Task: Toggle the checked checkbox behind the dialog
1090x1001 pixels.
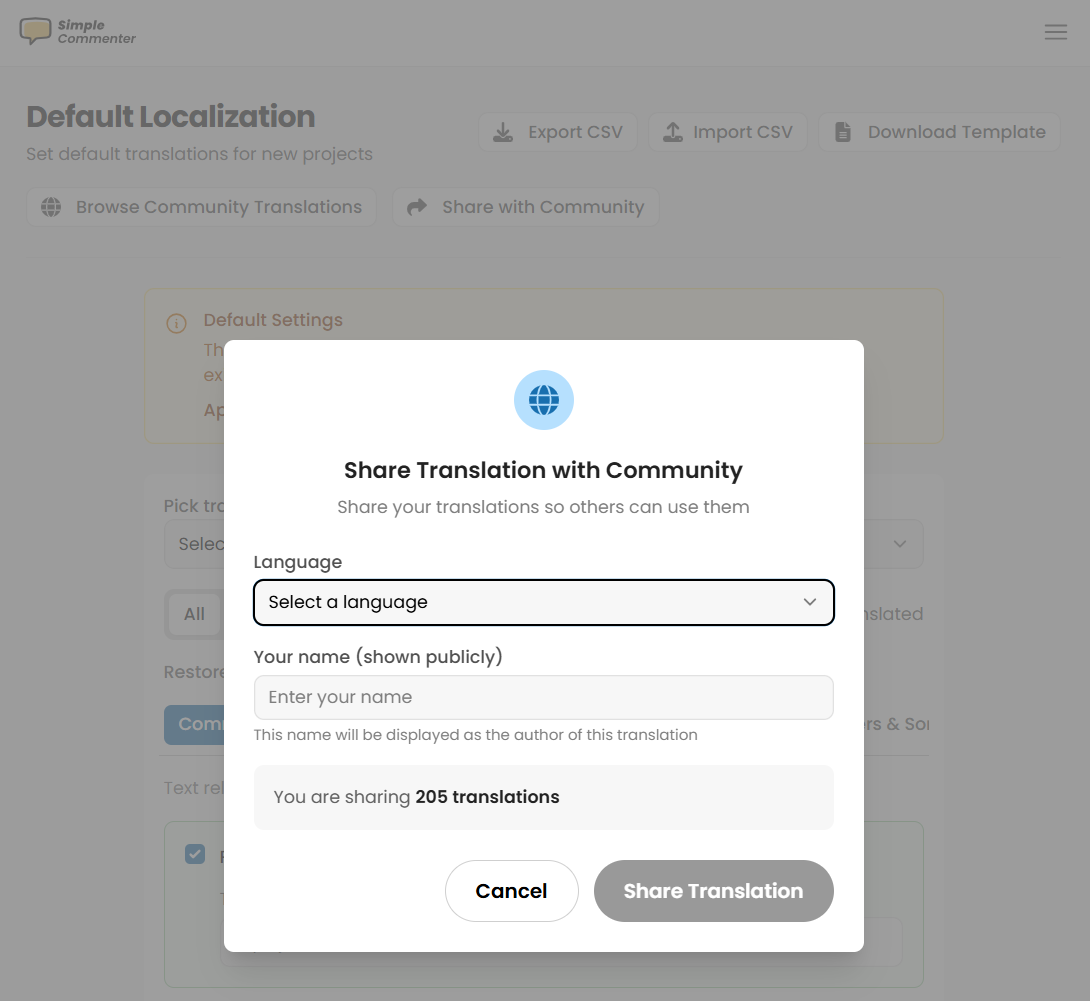Action: [x=195, y=854]
